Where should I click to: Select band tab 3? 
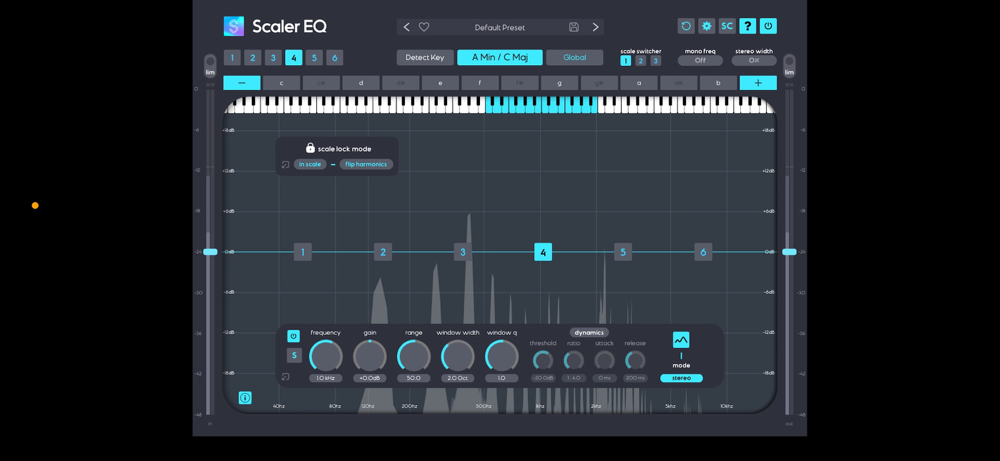(273, 58)
